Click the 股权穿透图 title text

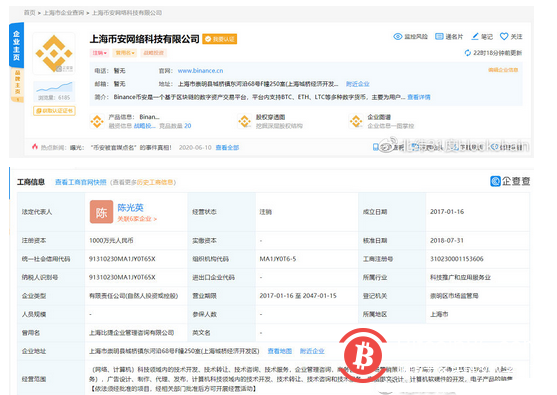click(270, 117)
